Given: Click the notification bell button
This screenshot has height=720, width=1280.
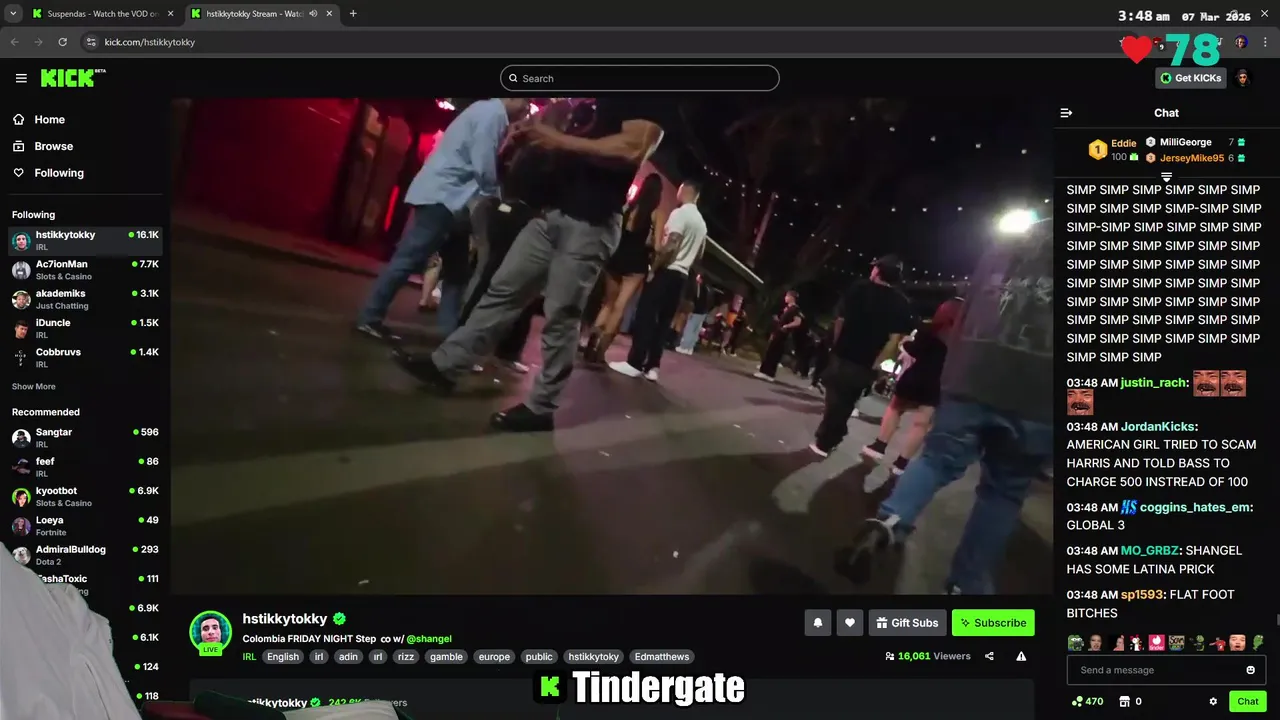Looking at the screenshot, I should (818, 622).
